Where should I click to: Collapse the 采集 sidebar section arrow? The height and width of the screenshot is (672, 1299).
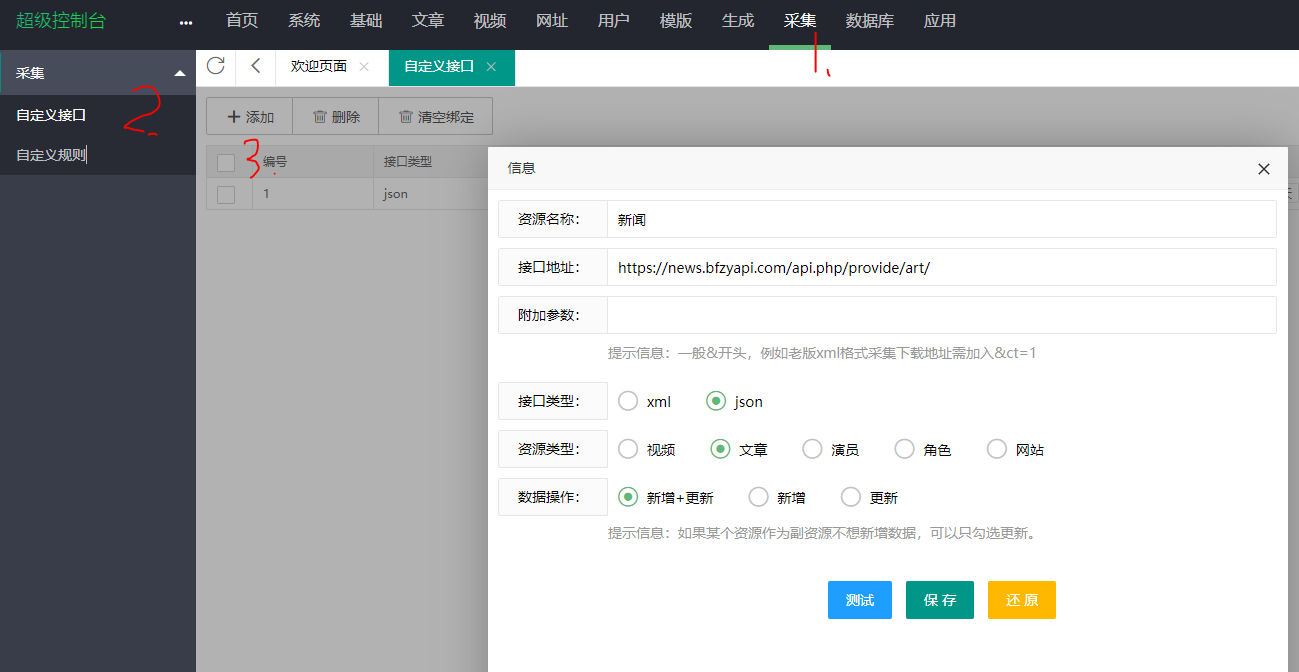180,72
